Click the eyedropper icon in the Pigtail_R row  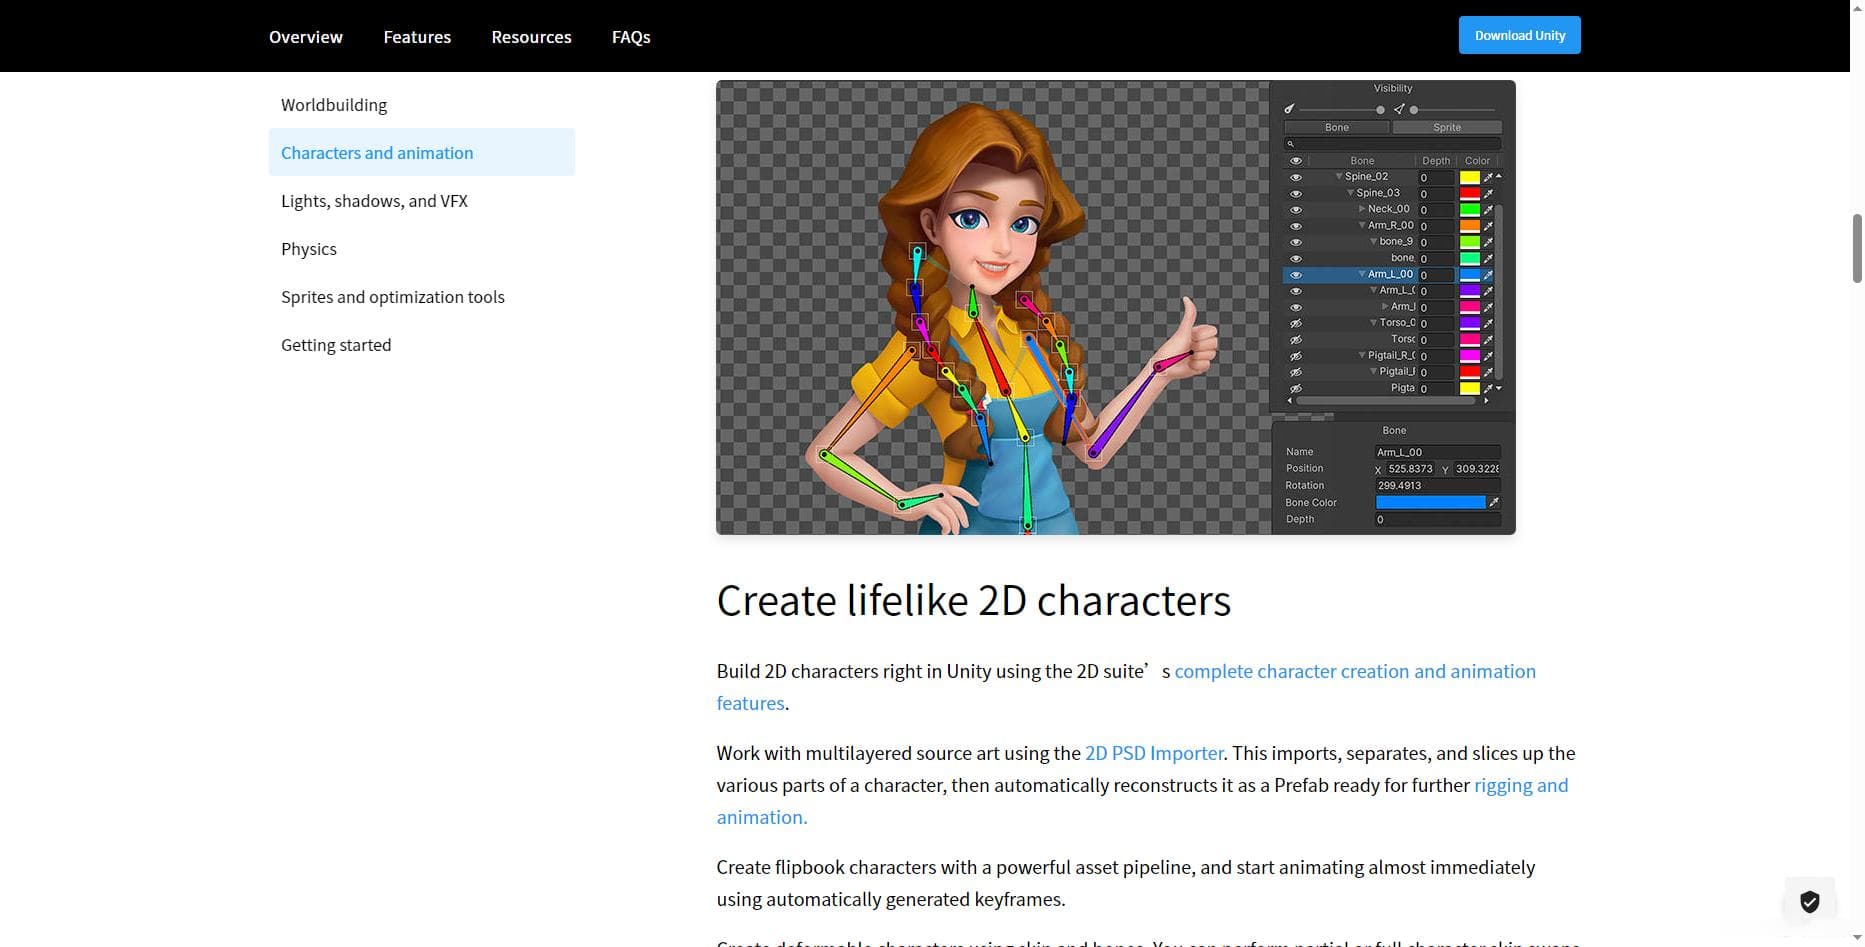click(x=1488, y=355)
